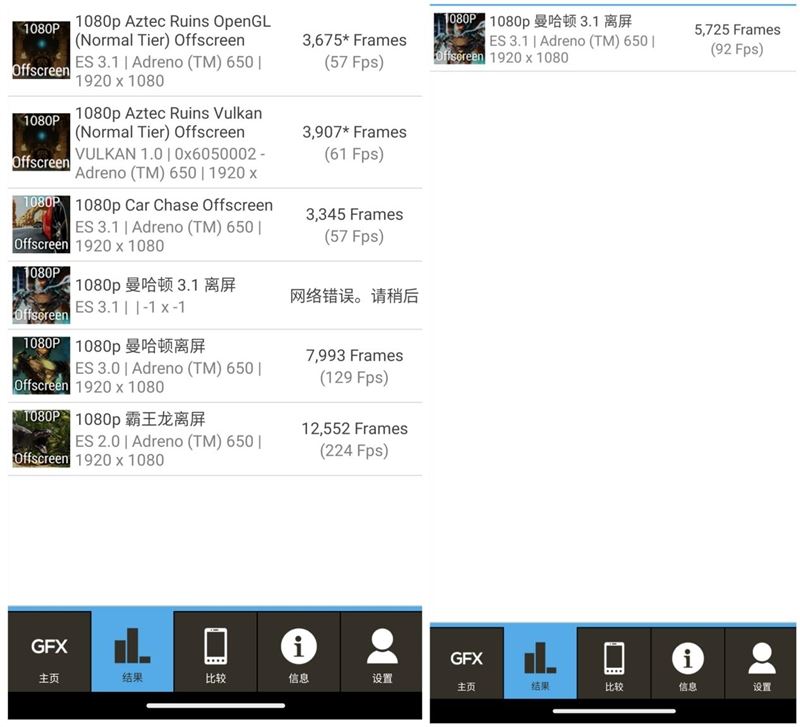Viewport: 800px width, 727px height.
Task: Select (224 Fps) value
Action: point(354,450)
